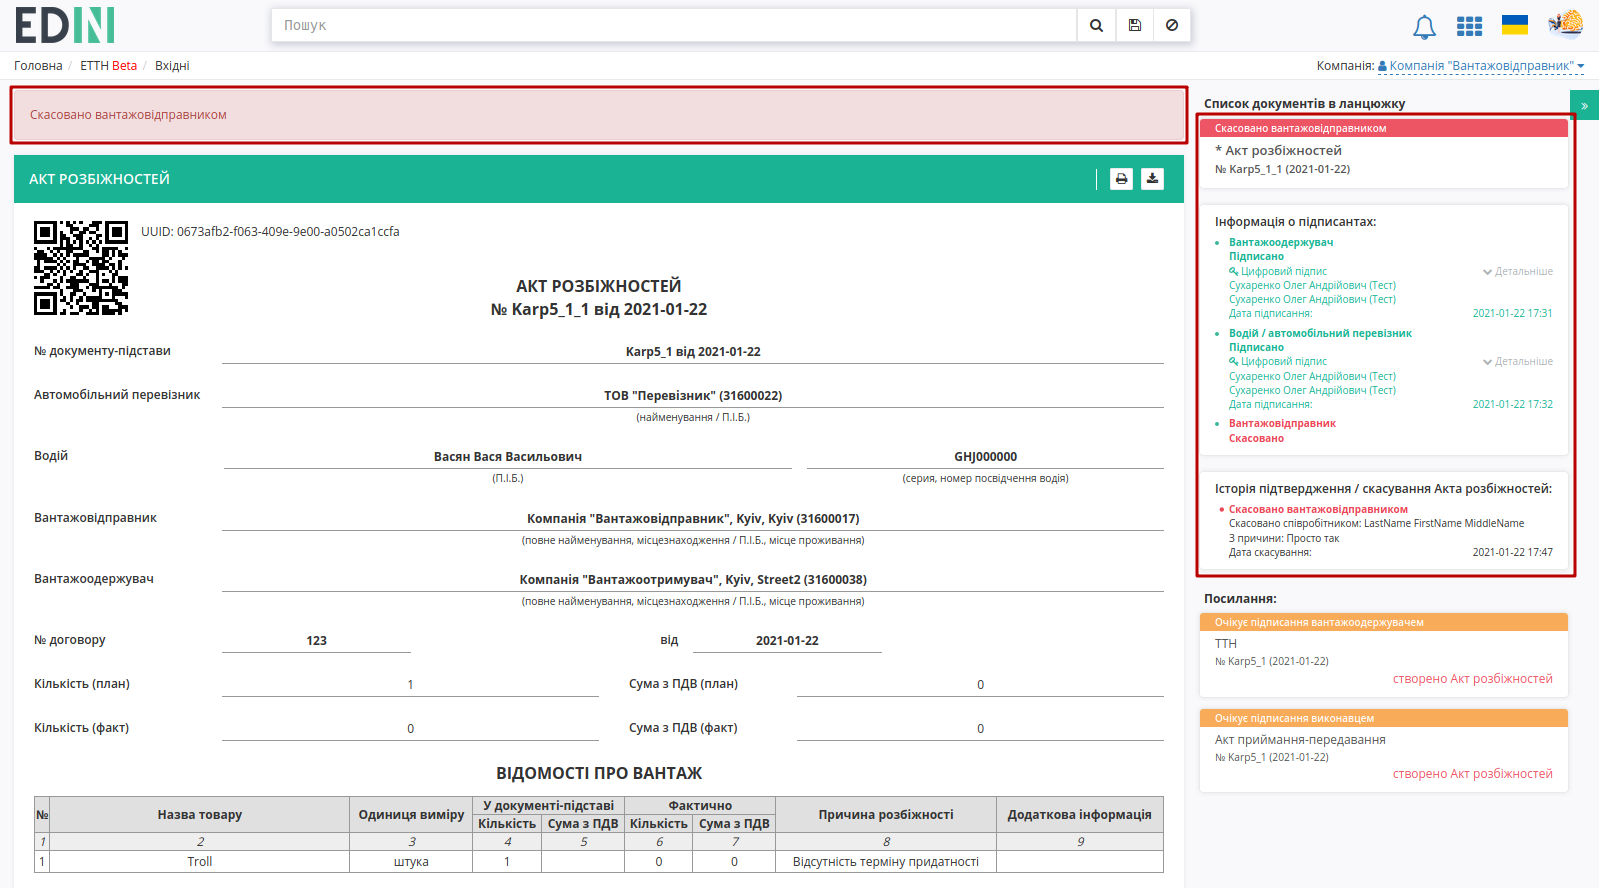
Task: Click створено Акт розбіжностей under ТТН
Action: click(1472, 679)
